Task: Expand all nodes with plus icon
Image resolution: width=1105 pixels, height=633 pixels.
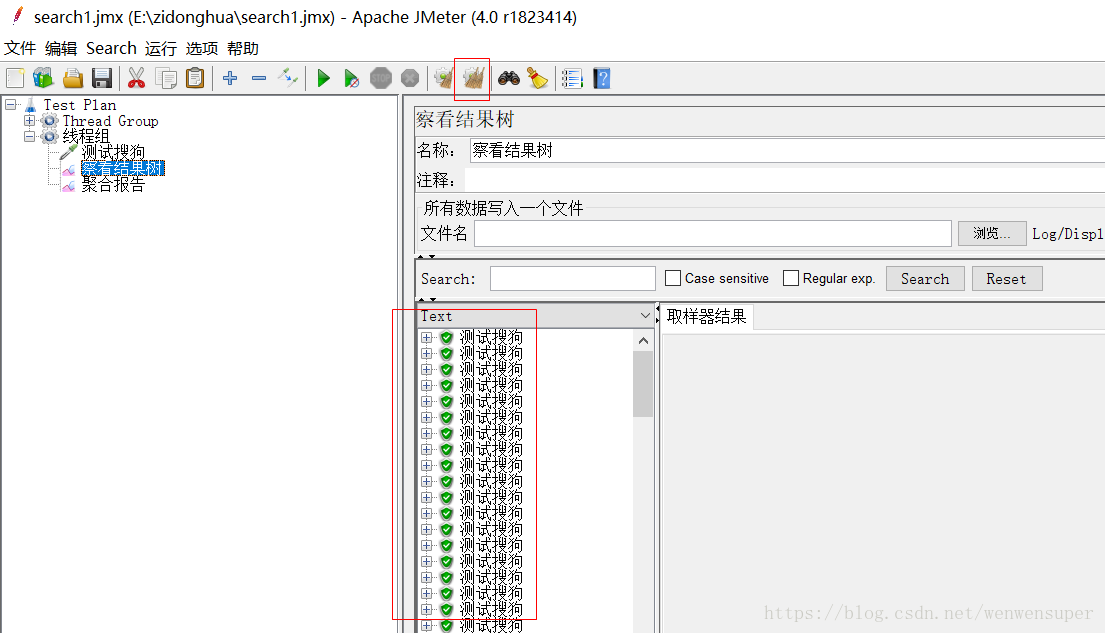Action: pyautogui.click(x=230, y=78)
